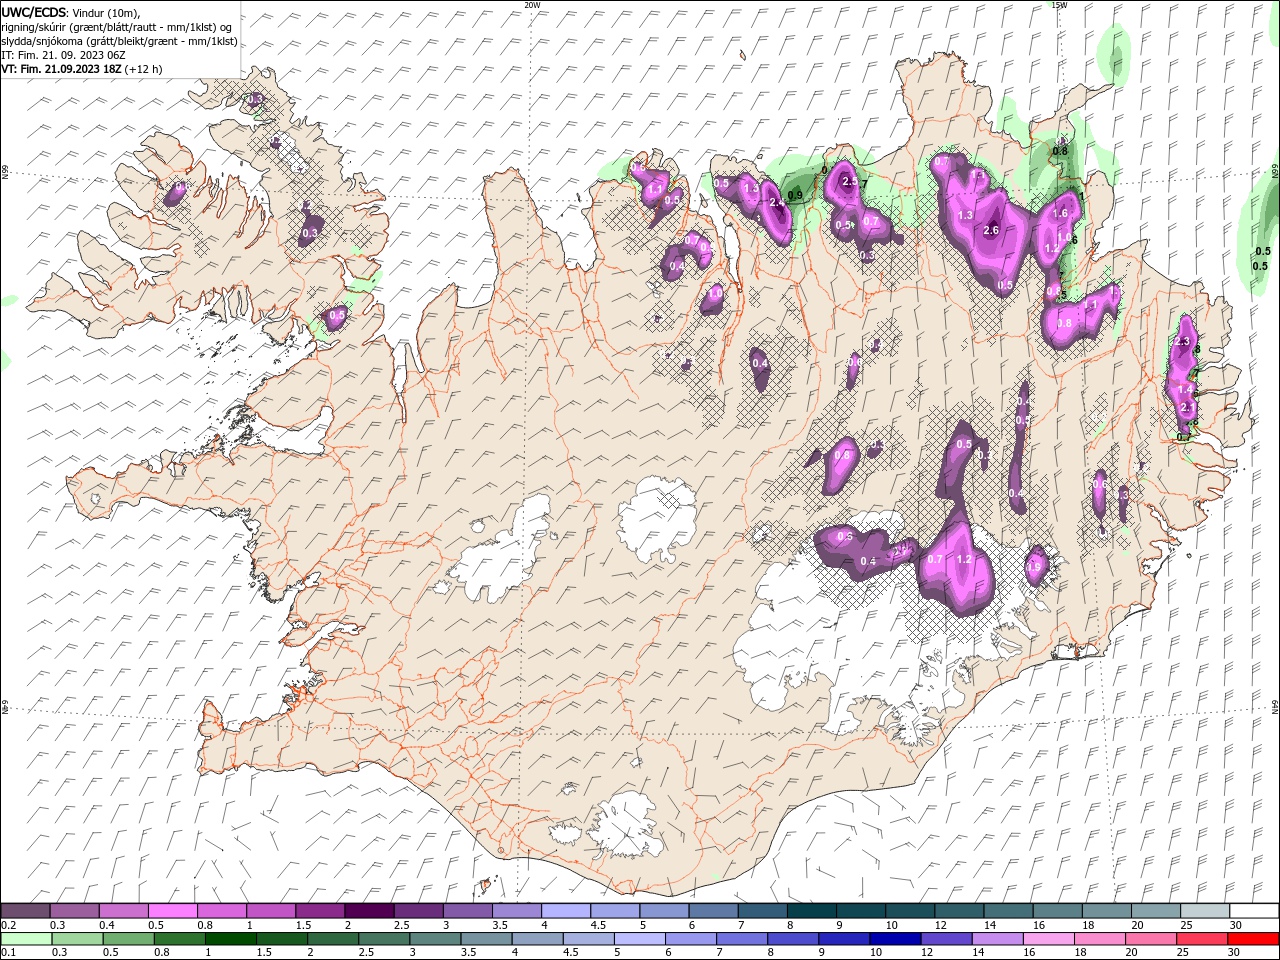Click the 'UWC/ECDS: Vindur (10m),' title text

[71, 12]
